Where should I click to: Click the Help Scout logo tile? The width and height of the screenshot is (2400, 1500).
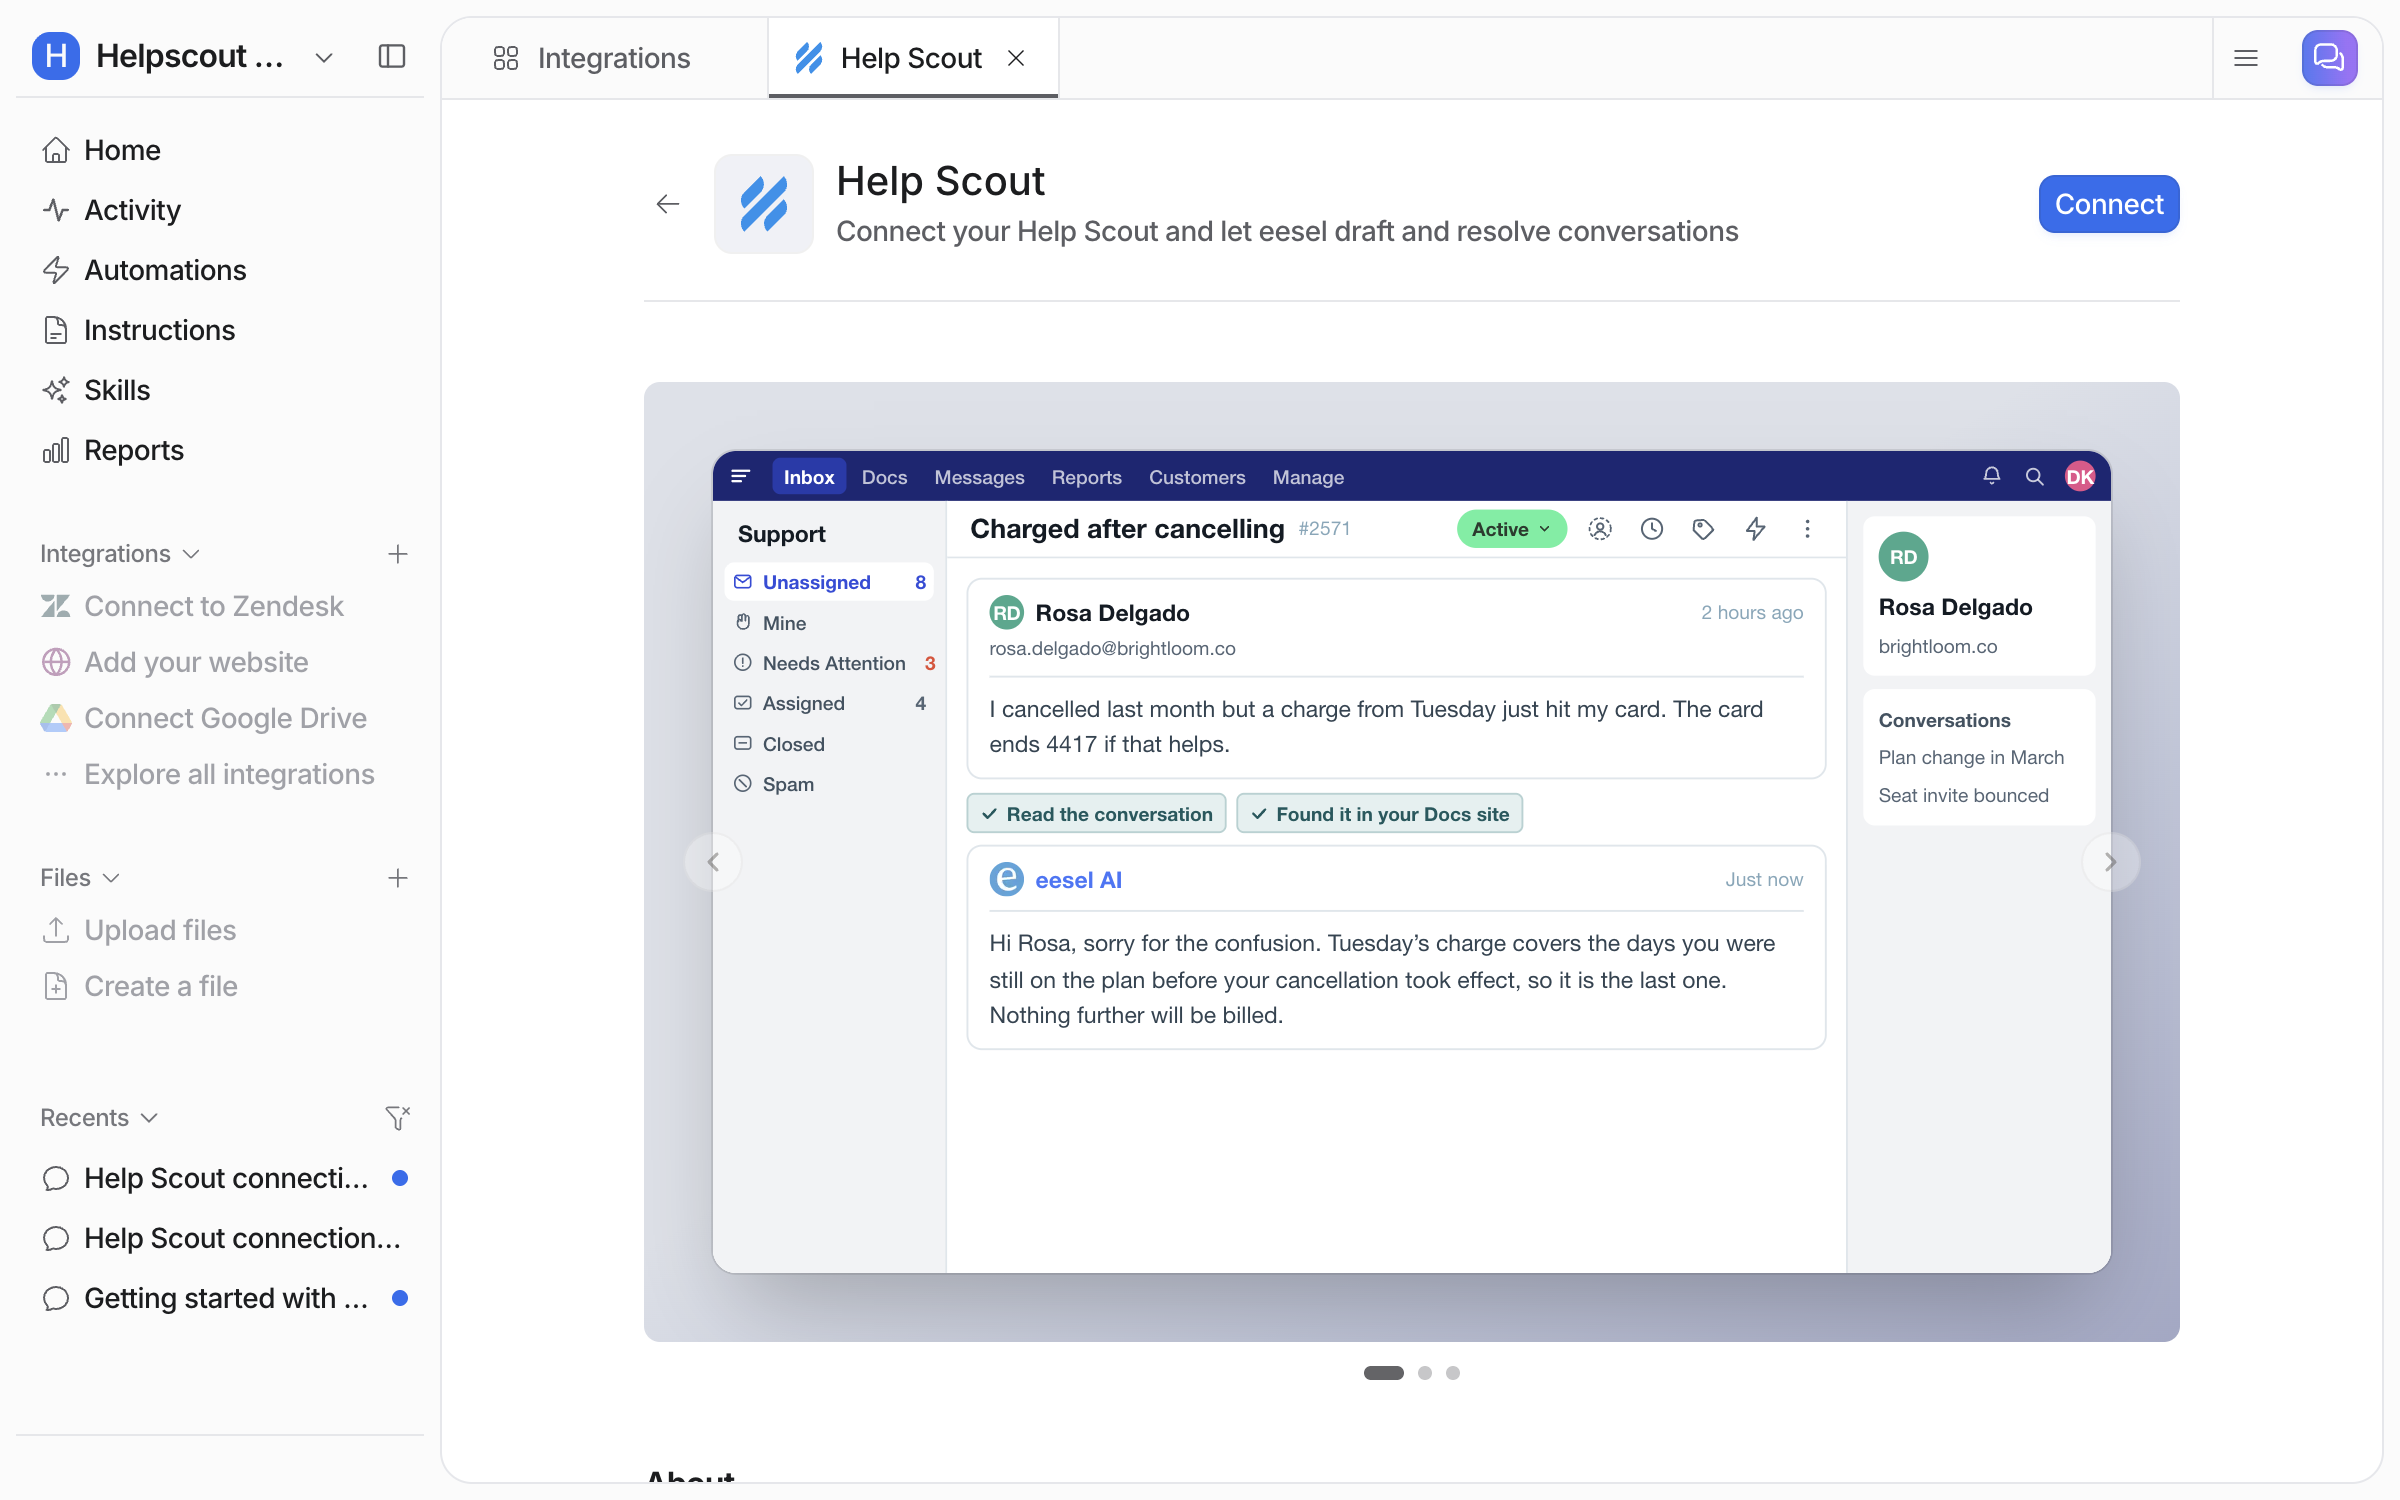point(764,204)
